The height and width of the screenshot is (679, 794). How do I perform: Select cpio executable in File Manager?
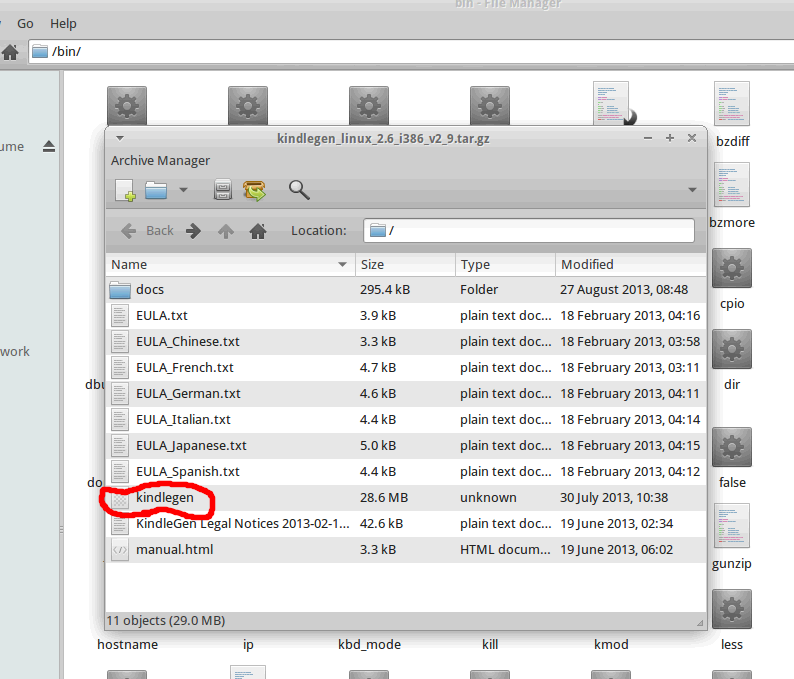click(732, 279)
